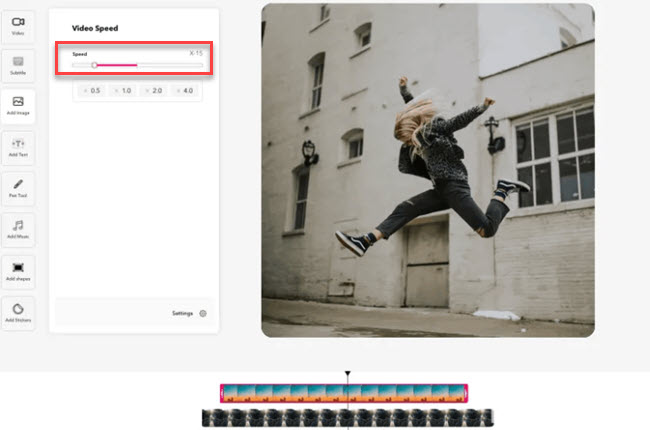Click the Speed slider handle

pyautogui.click(x=95, y=65)
